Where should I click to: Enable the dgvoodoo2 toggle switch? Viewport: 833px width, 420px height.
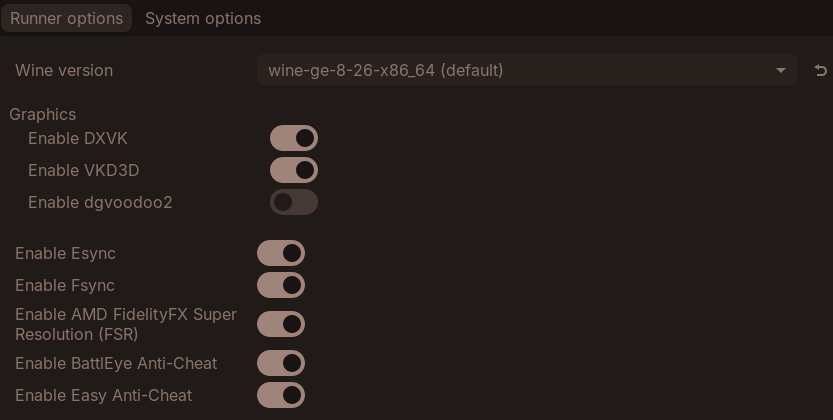(x=294, y=202)
